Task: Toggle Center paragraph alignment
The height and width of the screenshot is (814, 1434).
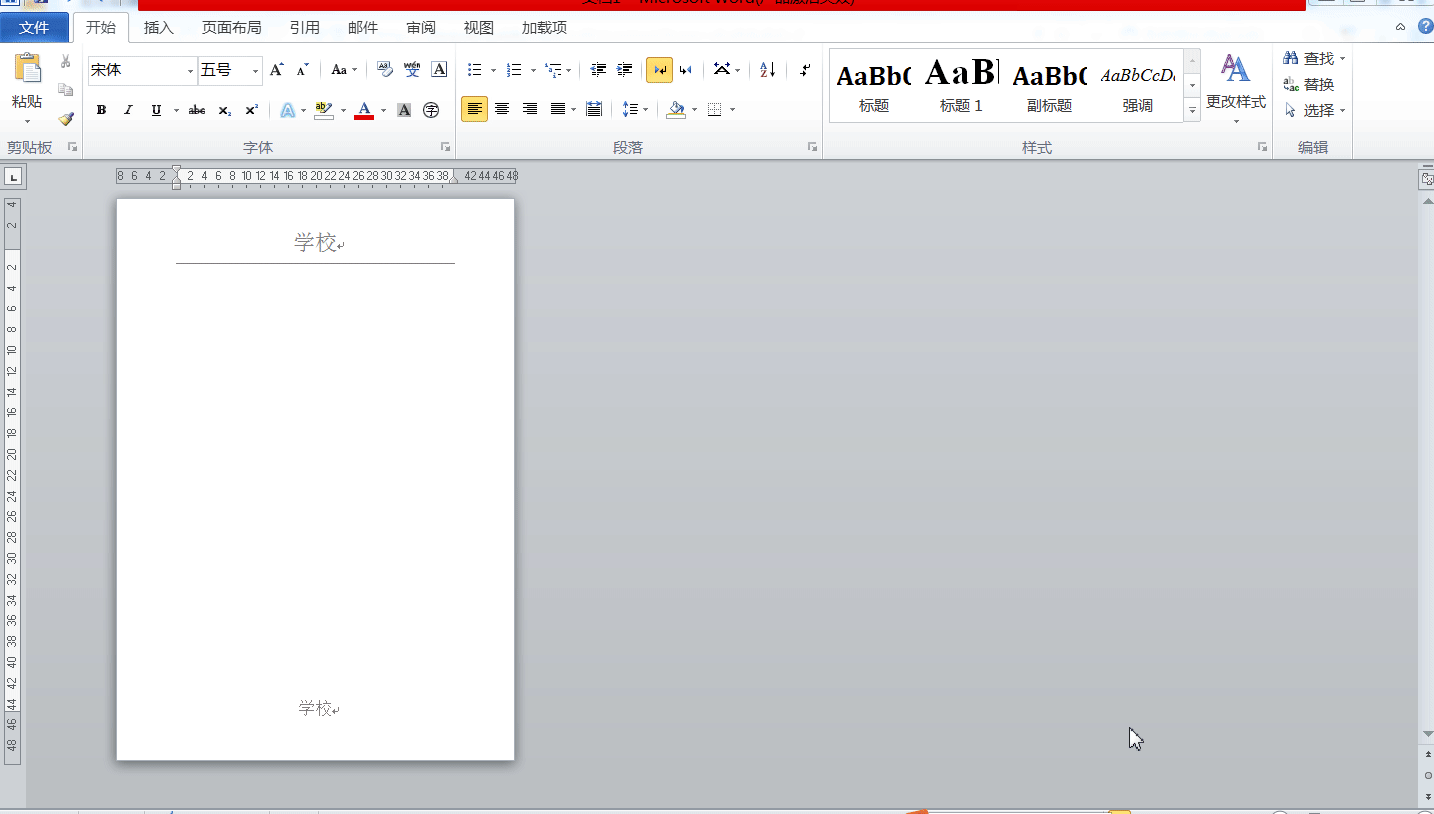Action: coord(502,109)
